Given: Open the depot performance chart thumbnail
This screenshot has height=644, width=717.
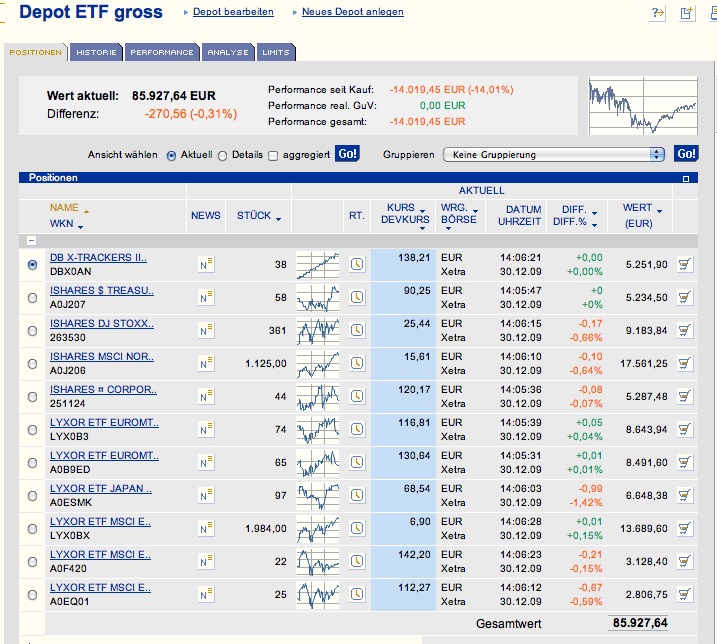Looking at the screenshot, I should tap(642, 106).
